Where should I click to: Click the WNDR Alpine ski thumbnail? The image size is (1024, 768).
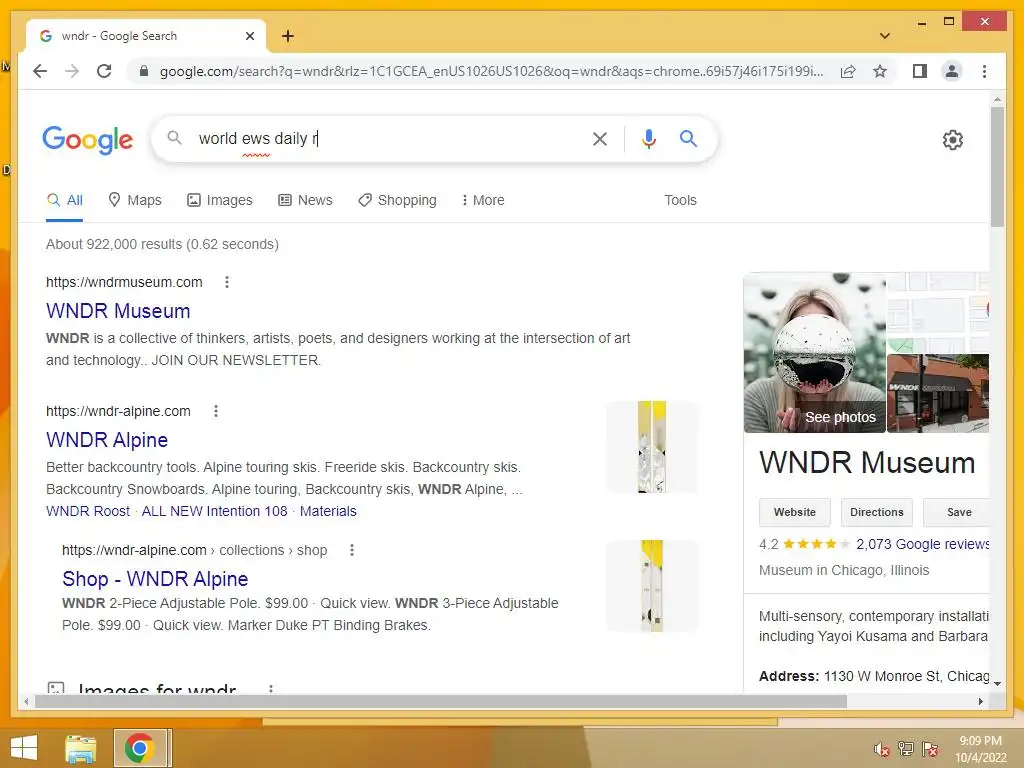pos(652,447)
